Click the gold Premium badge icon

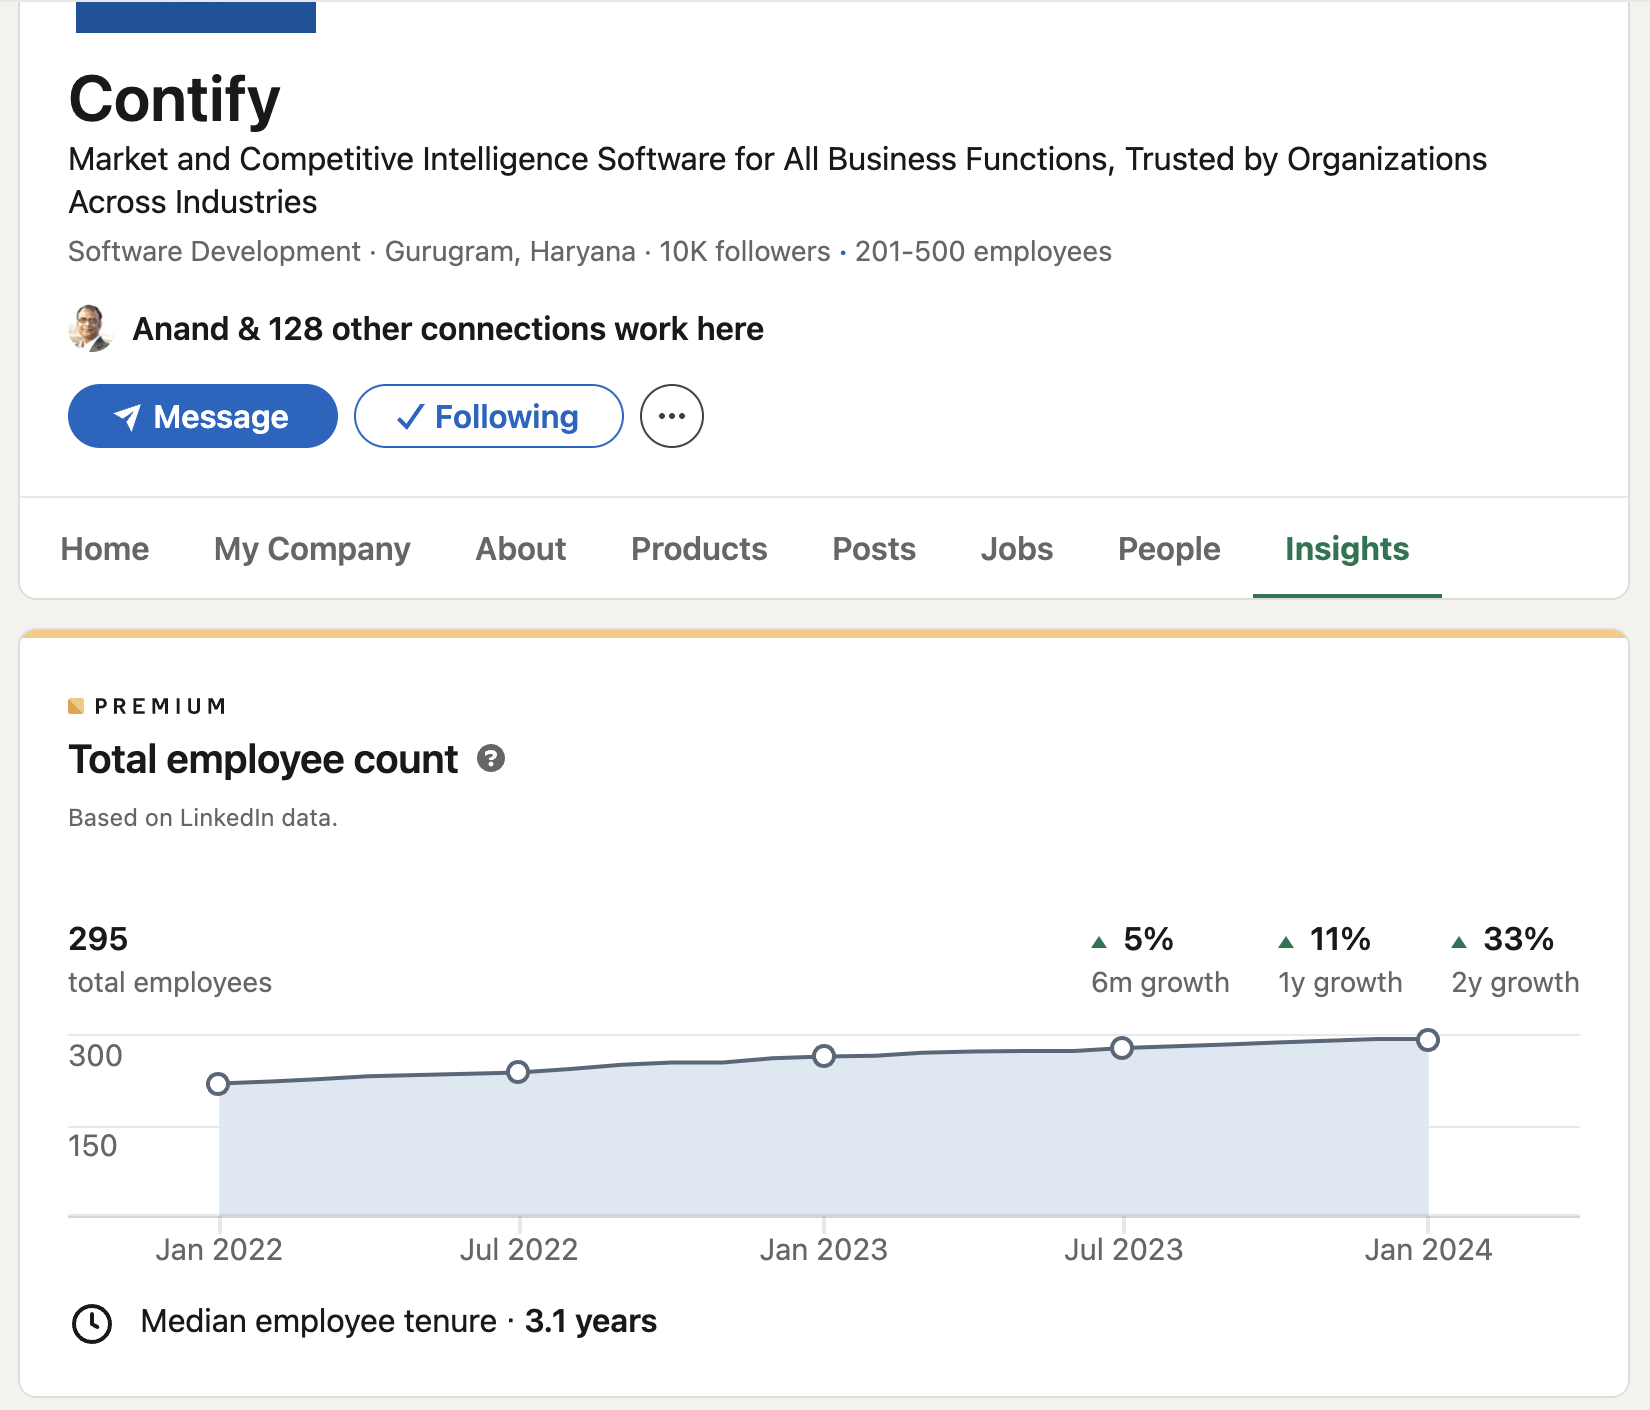tap(76, 706)
